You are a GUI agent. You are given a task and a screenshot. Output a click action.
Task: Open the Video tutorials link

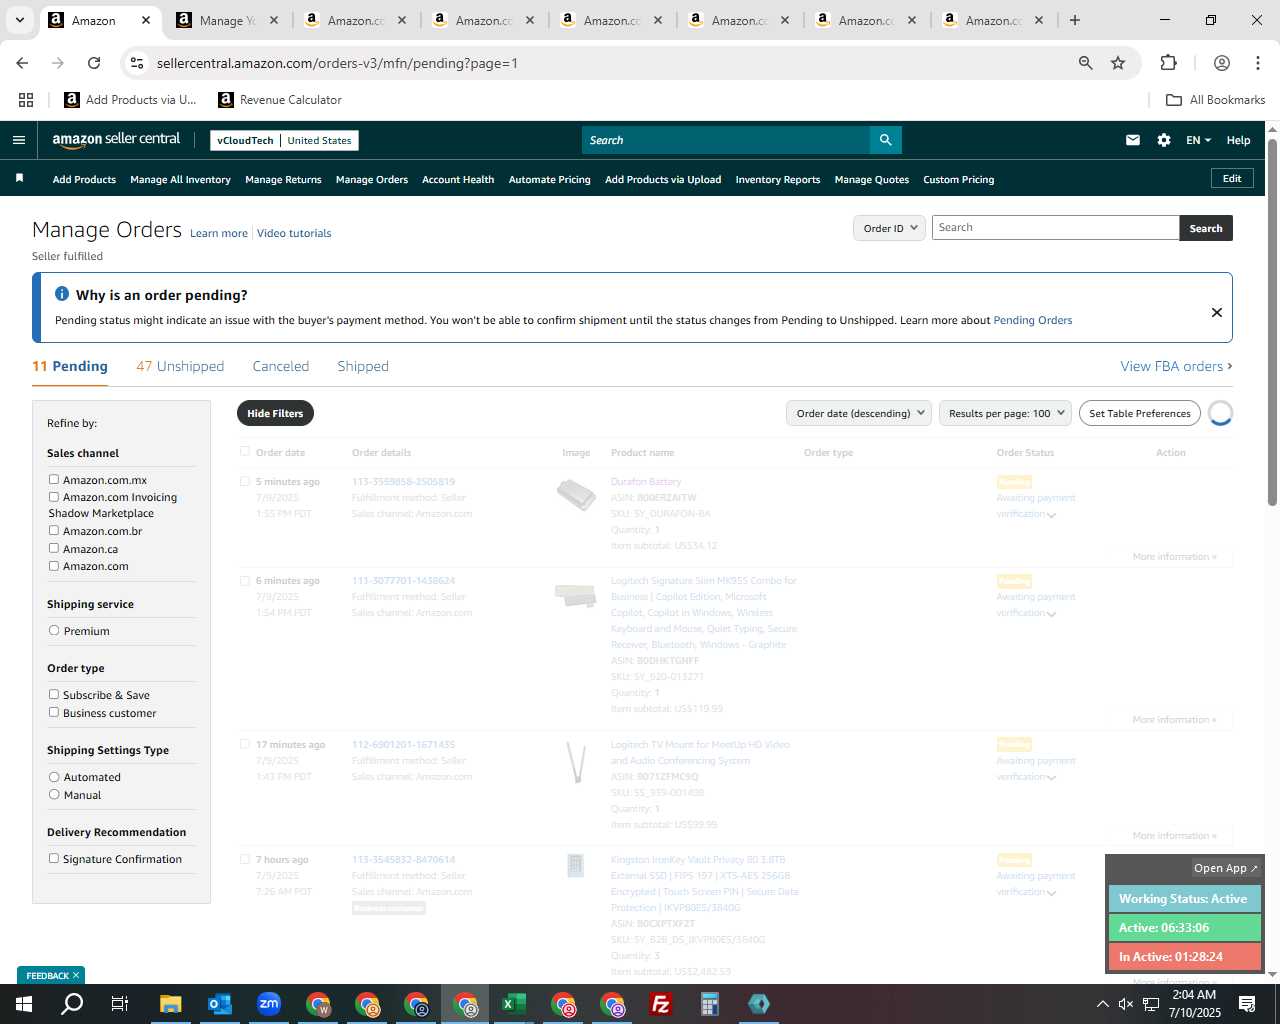pos(294,233)
